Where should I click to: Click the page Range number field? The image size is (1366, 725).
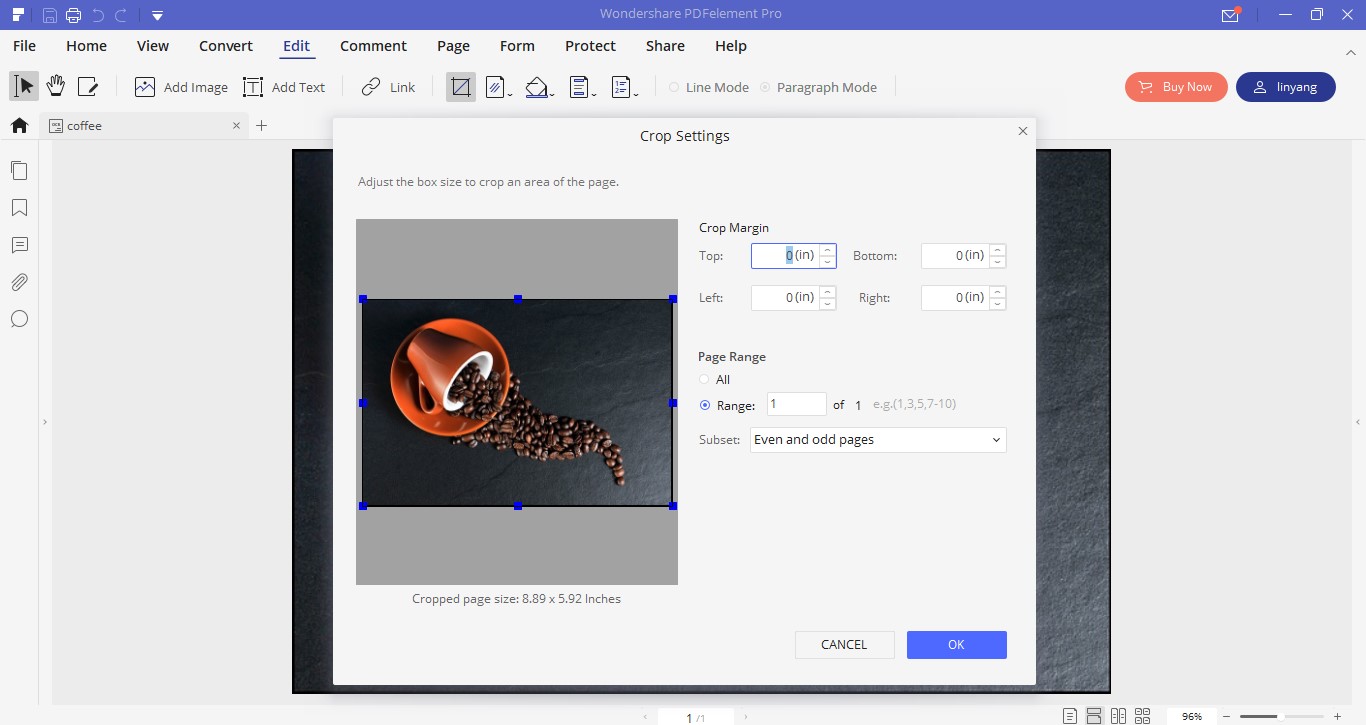pos(797,404)
